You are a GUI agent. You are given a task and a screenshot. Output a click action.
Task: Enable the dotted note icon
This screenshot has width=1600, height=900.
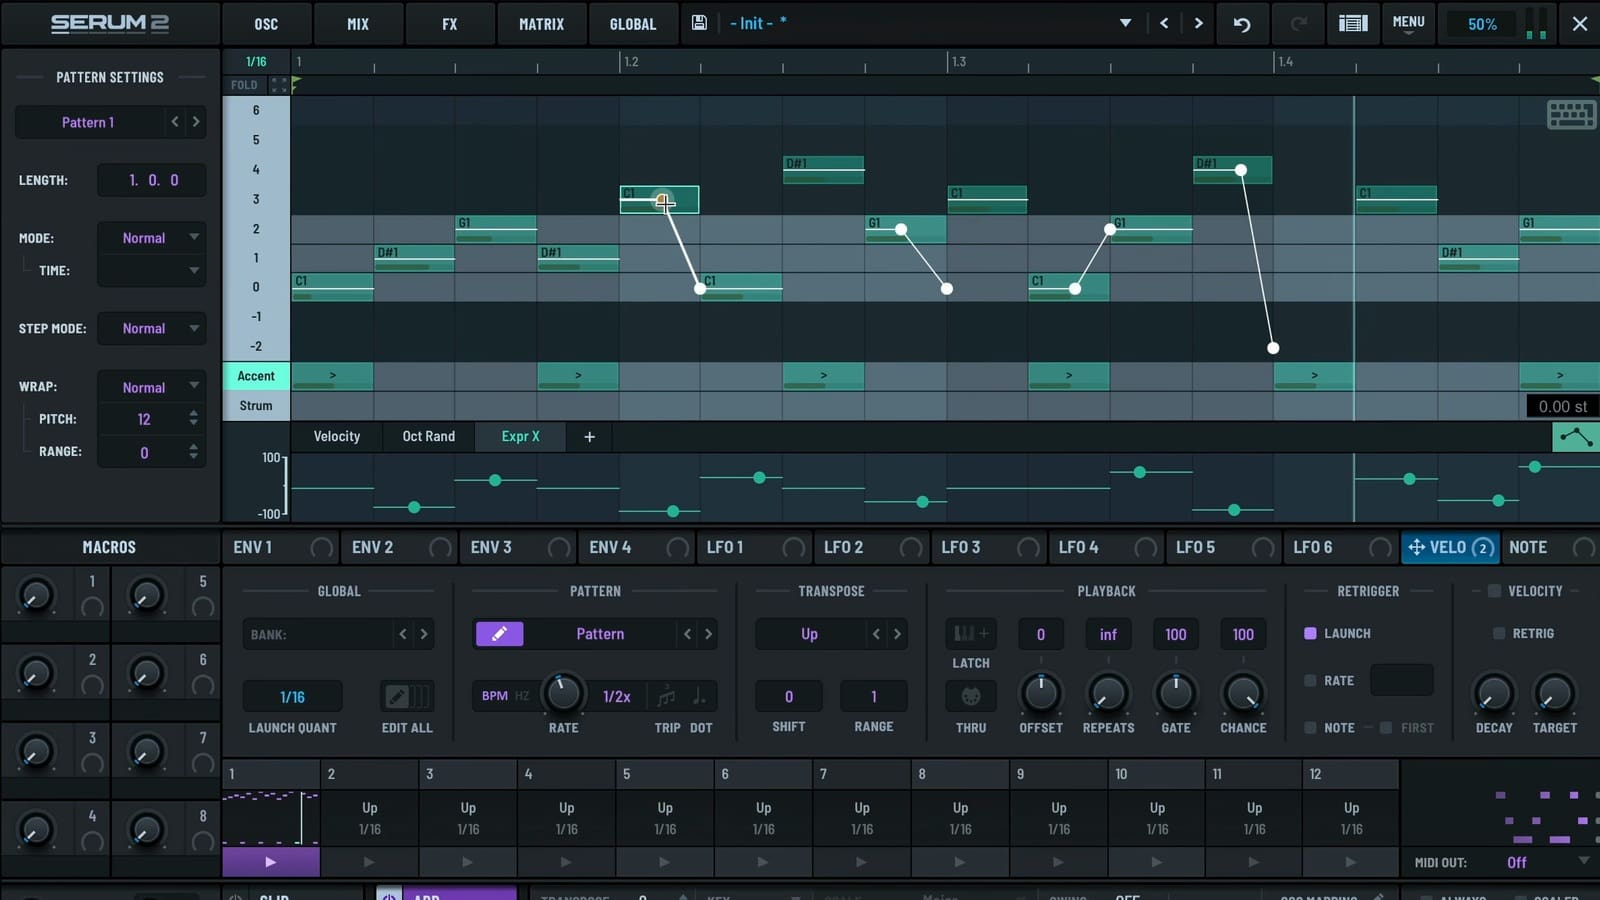click(x=699, y=696)
